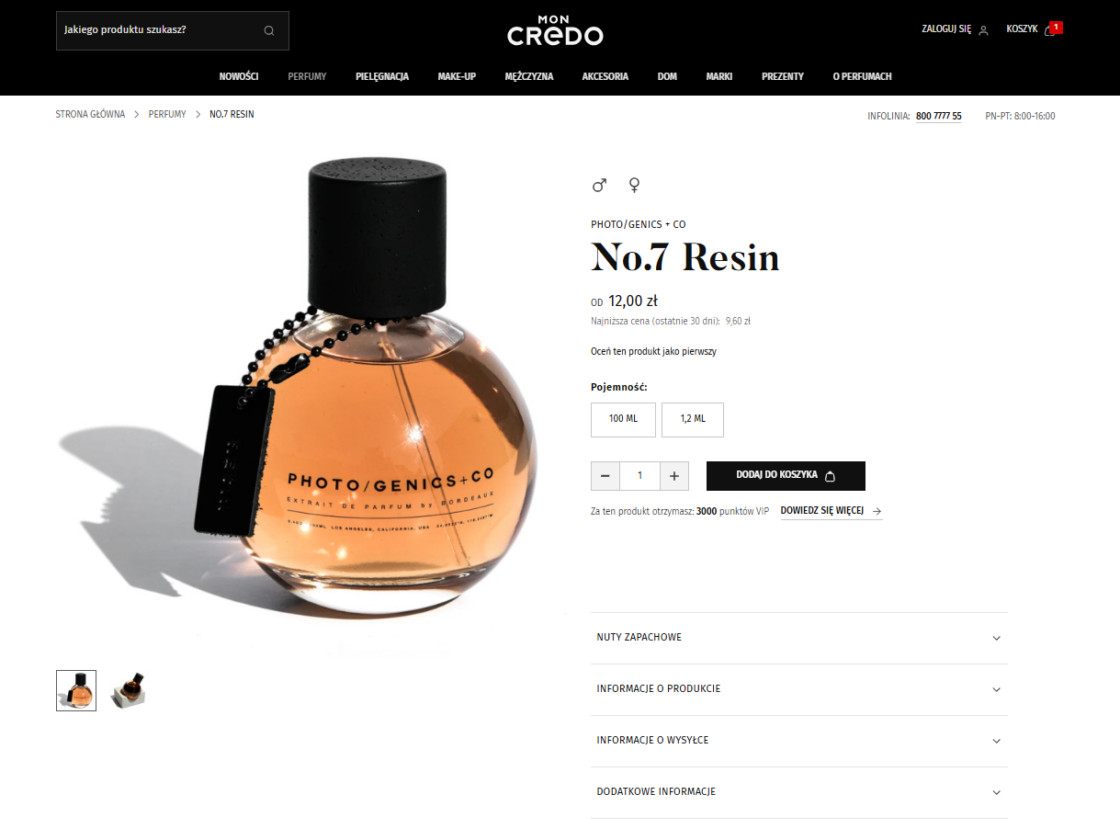This screenshot has height=840, width=1120.
Task: Decrease quantity with the minus button
Action: 605,476
